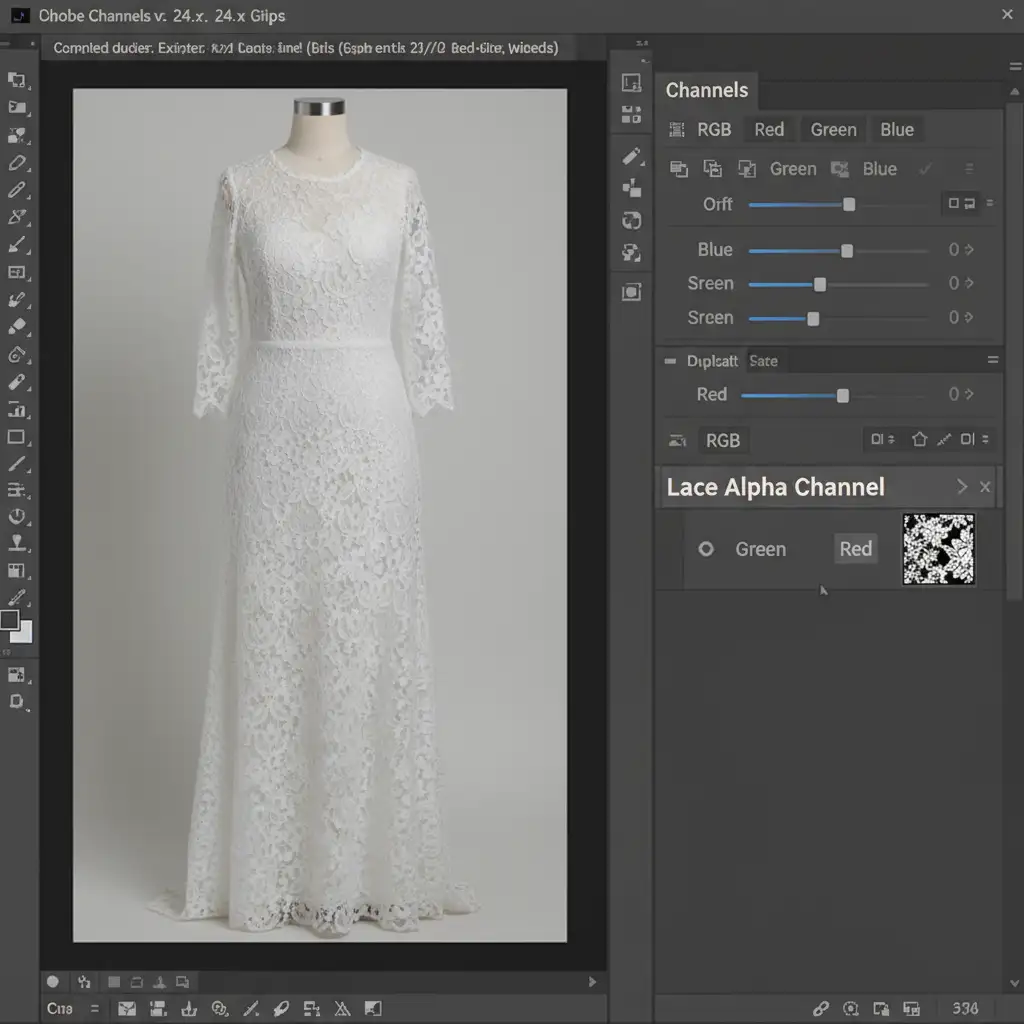Select the Eraser tool in left toolbar
Viewport: 1024px width, 1024px height.
17,326
